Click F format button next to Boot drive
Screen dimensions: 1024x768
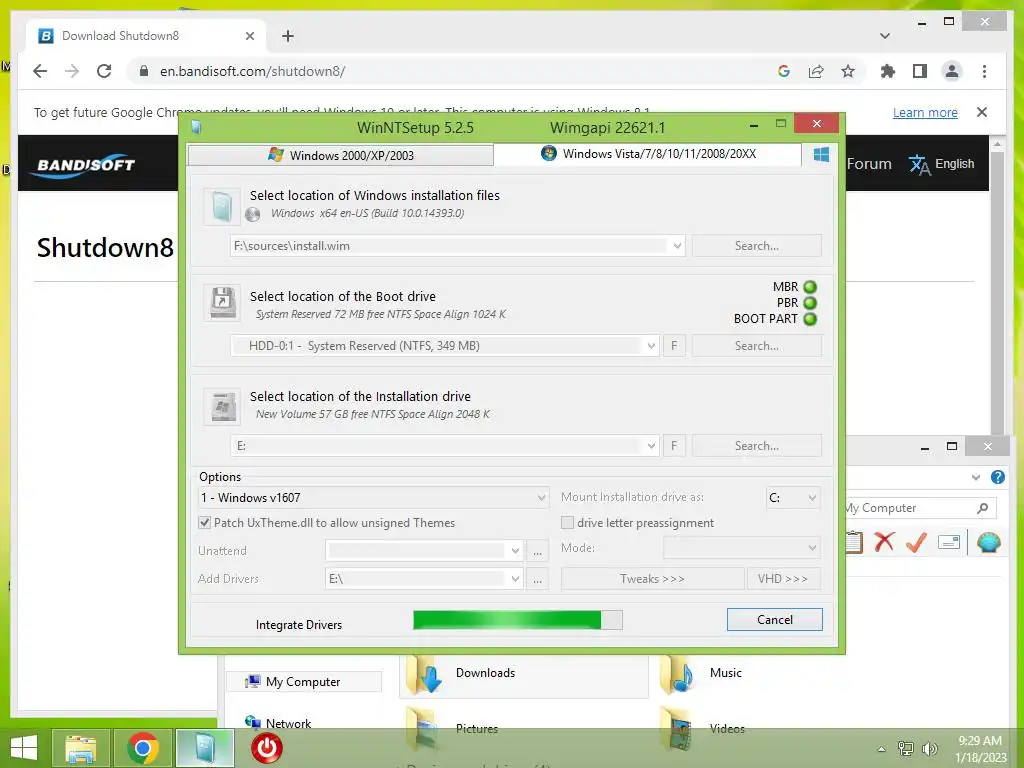click(x=674, y=346)
